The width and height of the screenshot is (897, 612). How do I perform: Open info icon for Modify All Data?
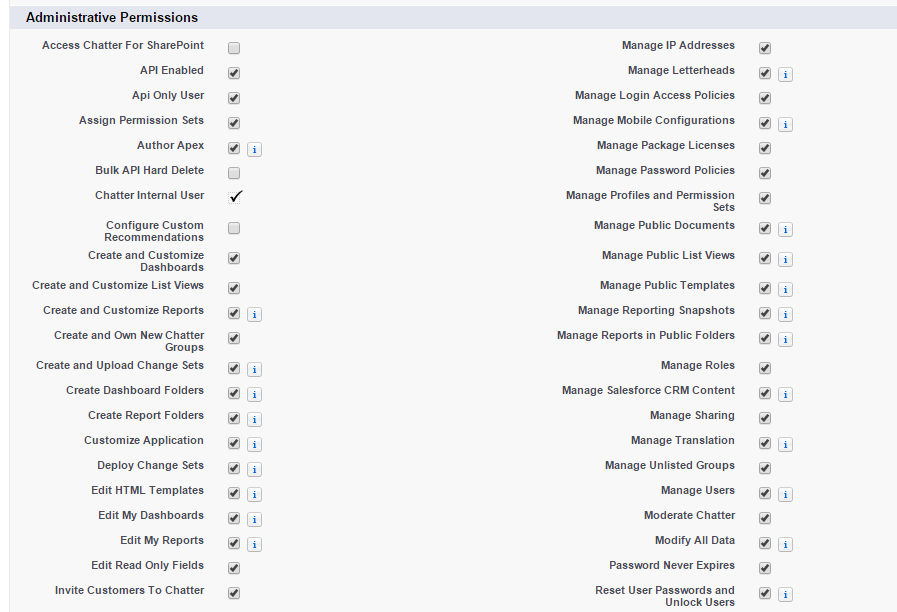click(x=785, y=545)
